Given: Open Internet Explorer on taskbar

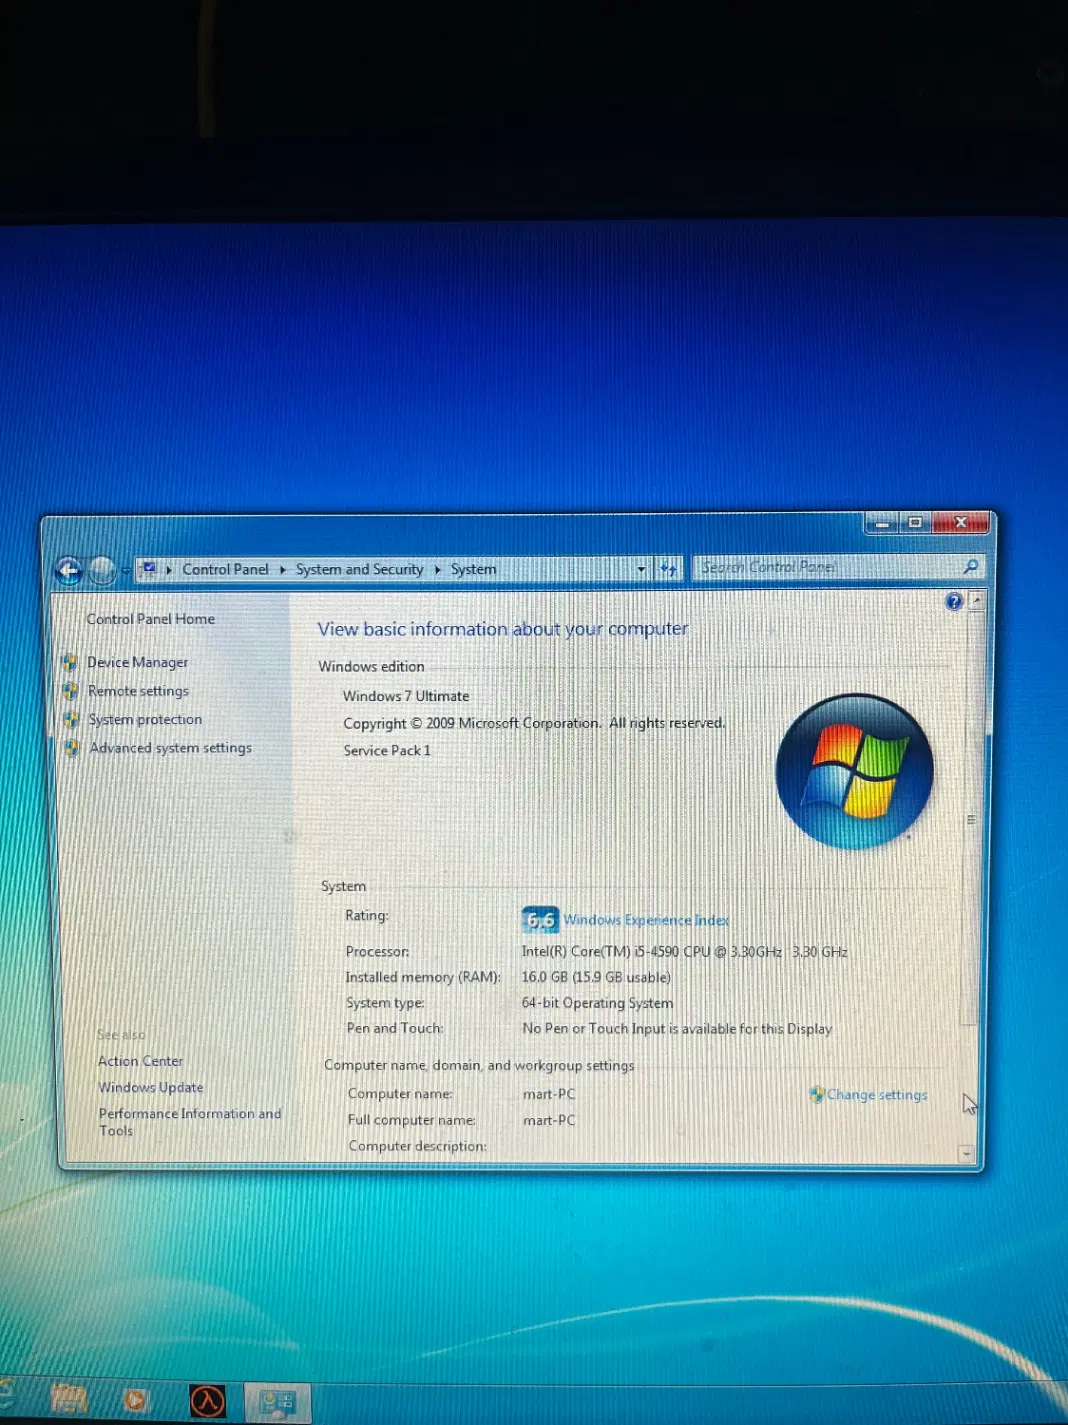Looking at the screenshot, I should click(6, 1393).
